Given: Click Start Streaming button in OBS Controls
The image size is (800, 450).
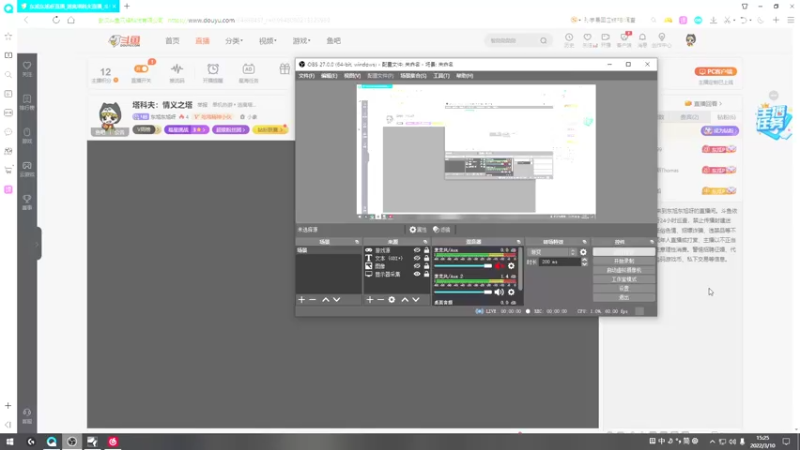Looking at the screenshot, I should pyautogui.click(x=623, y=252).
